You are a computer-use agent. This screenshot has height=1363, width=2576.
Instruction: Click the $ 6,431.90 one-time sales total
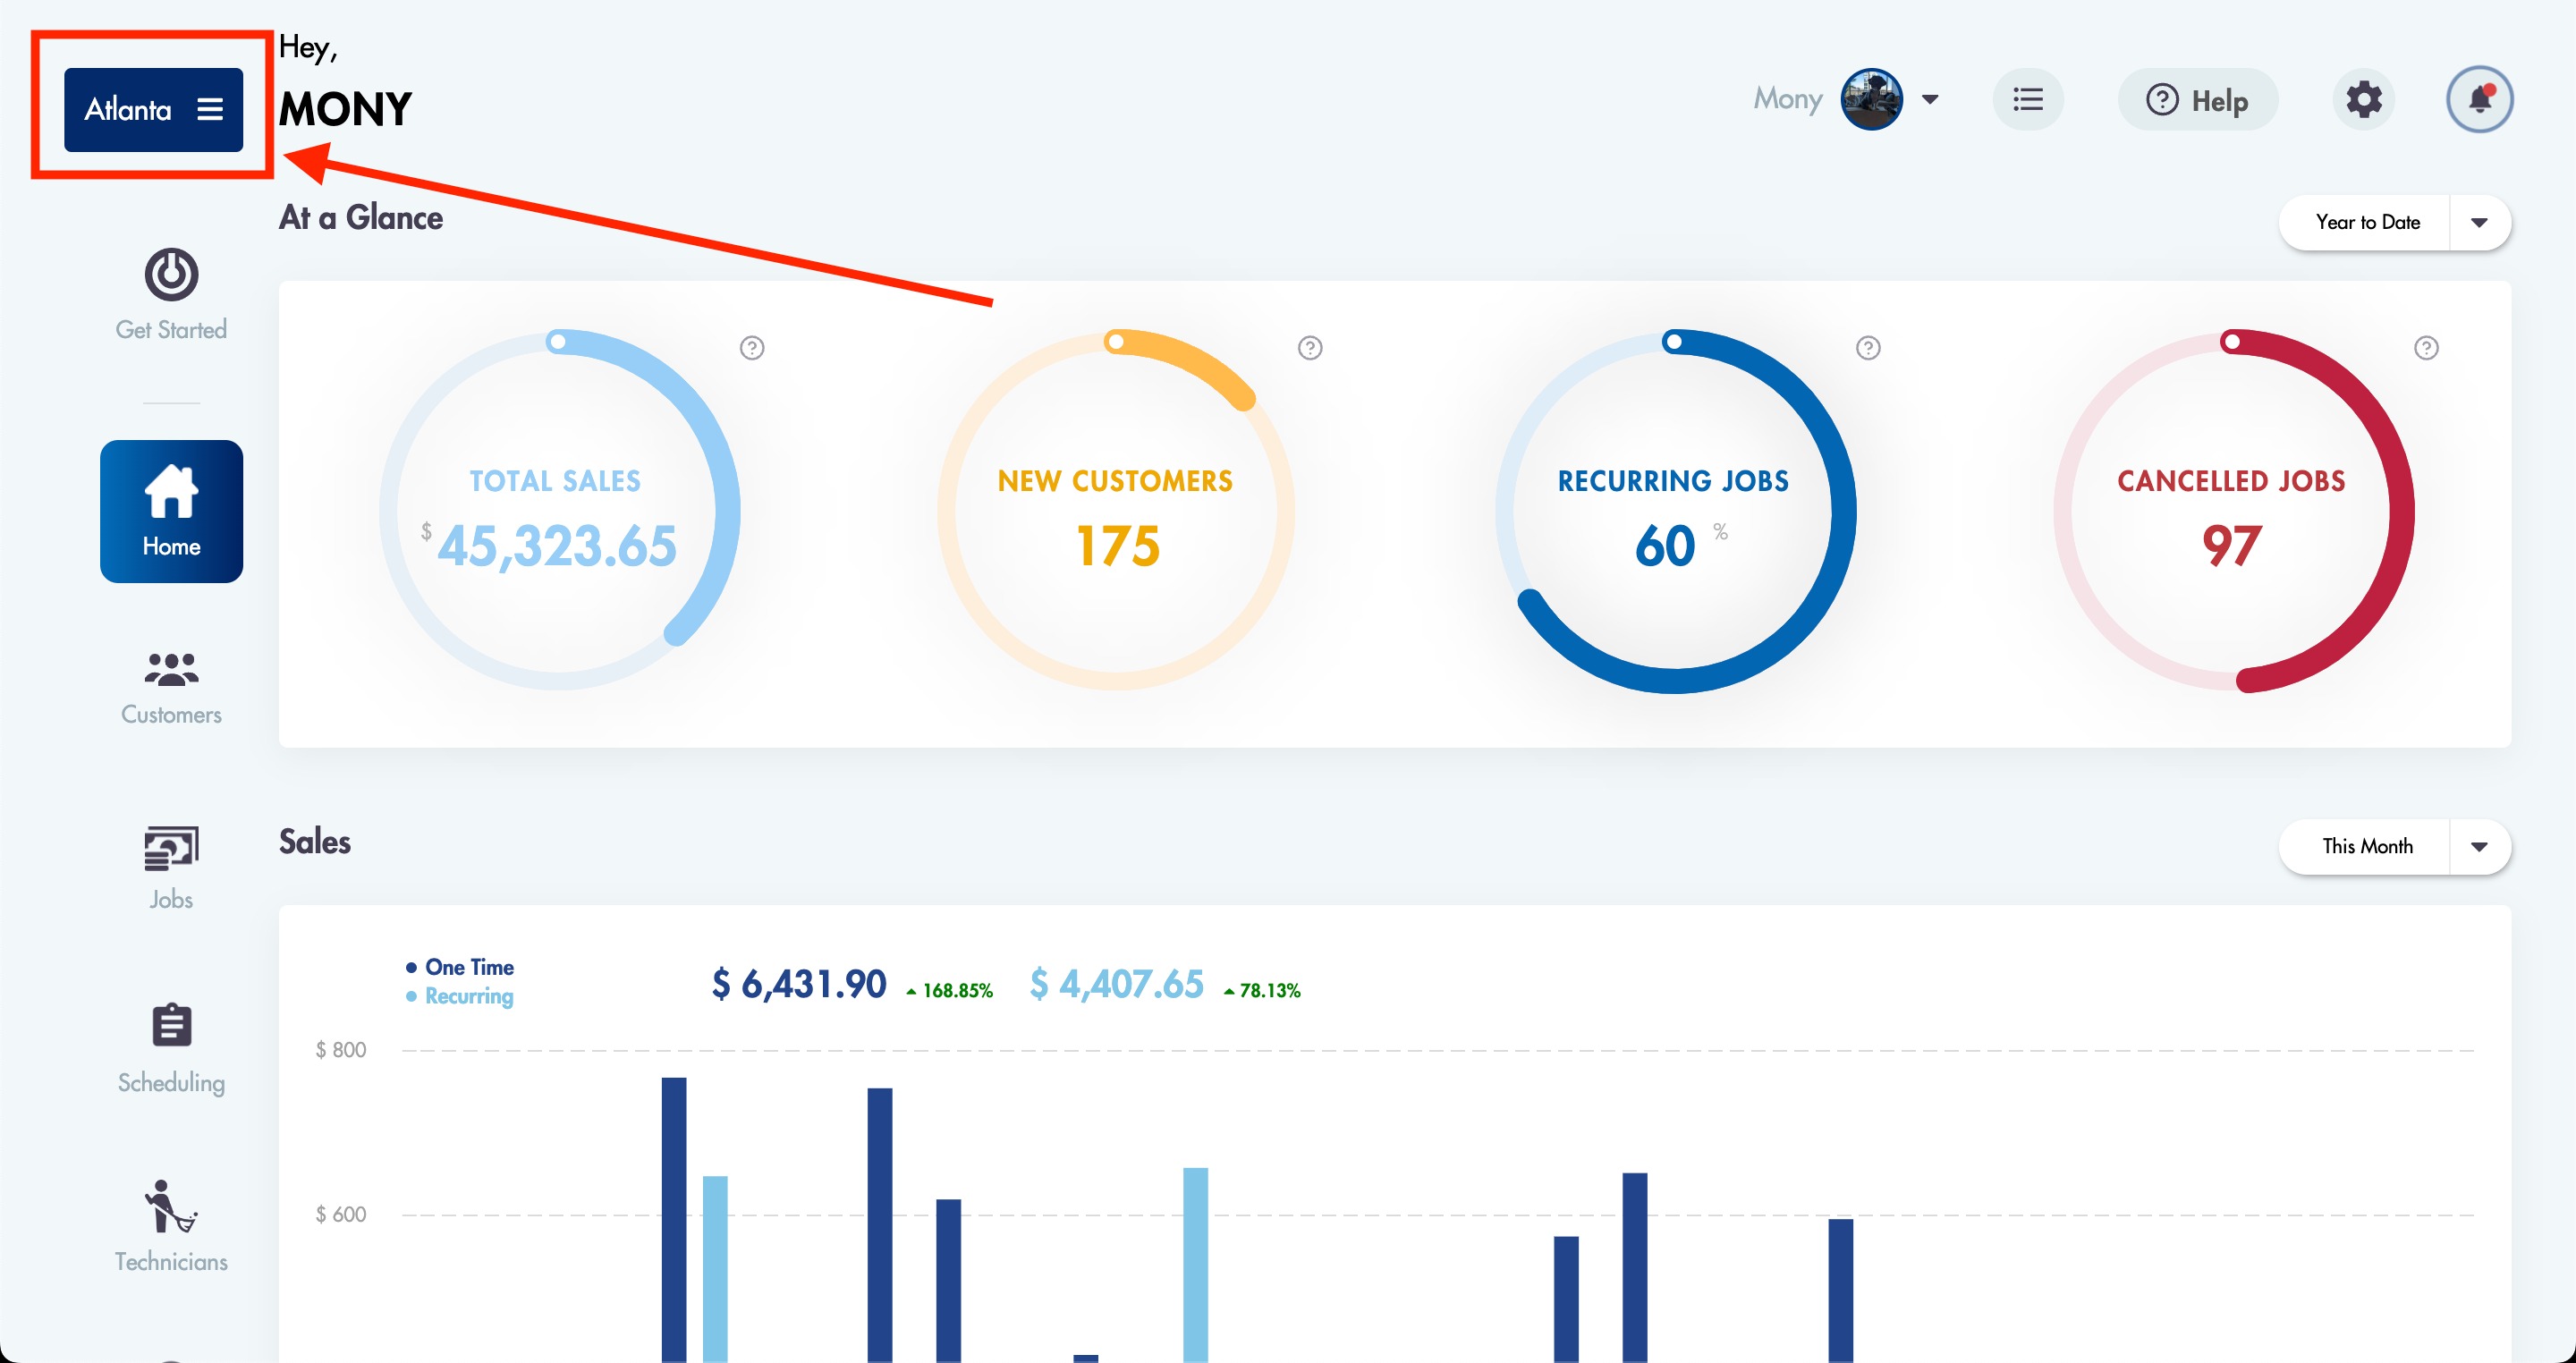(x=799, y=984)
